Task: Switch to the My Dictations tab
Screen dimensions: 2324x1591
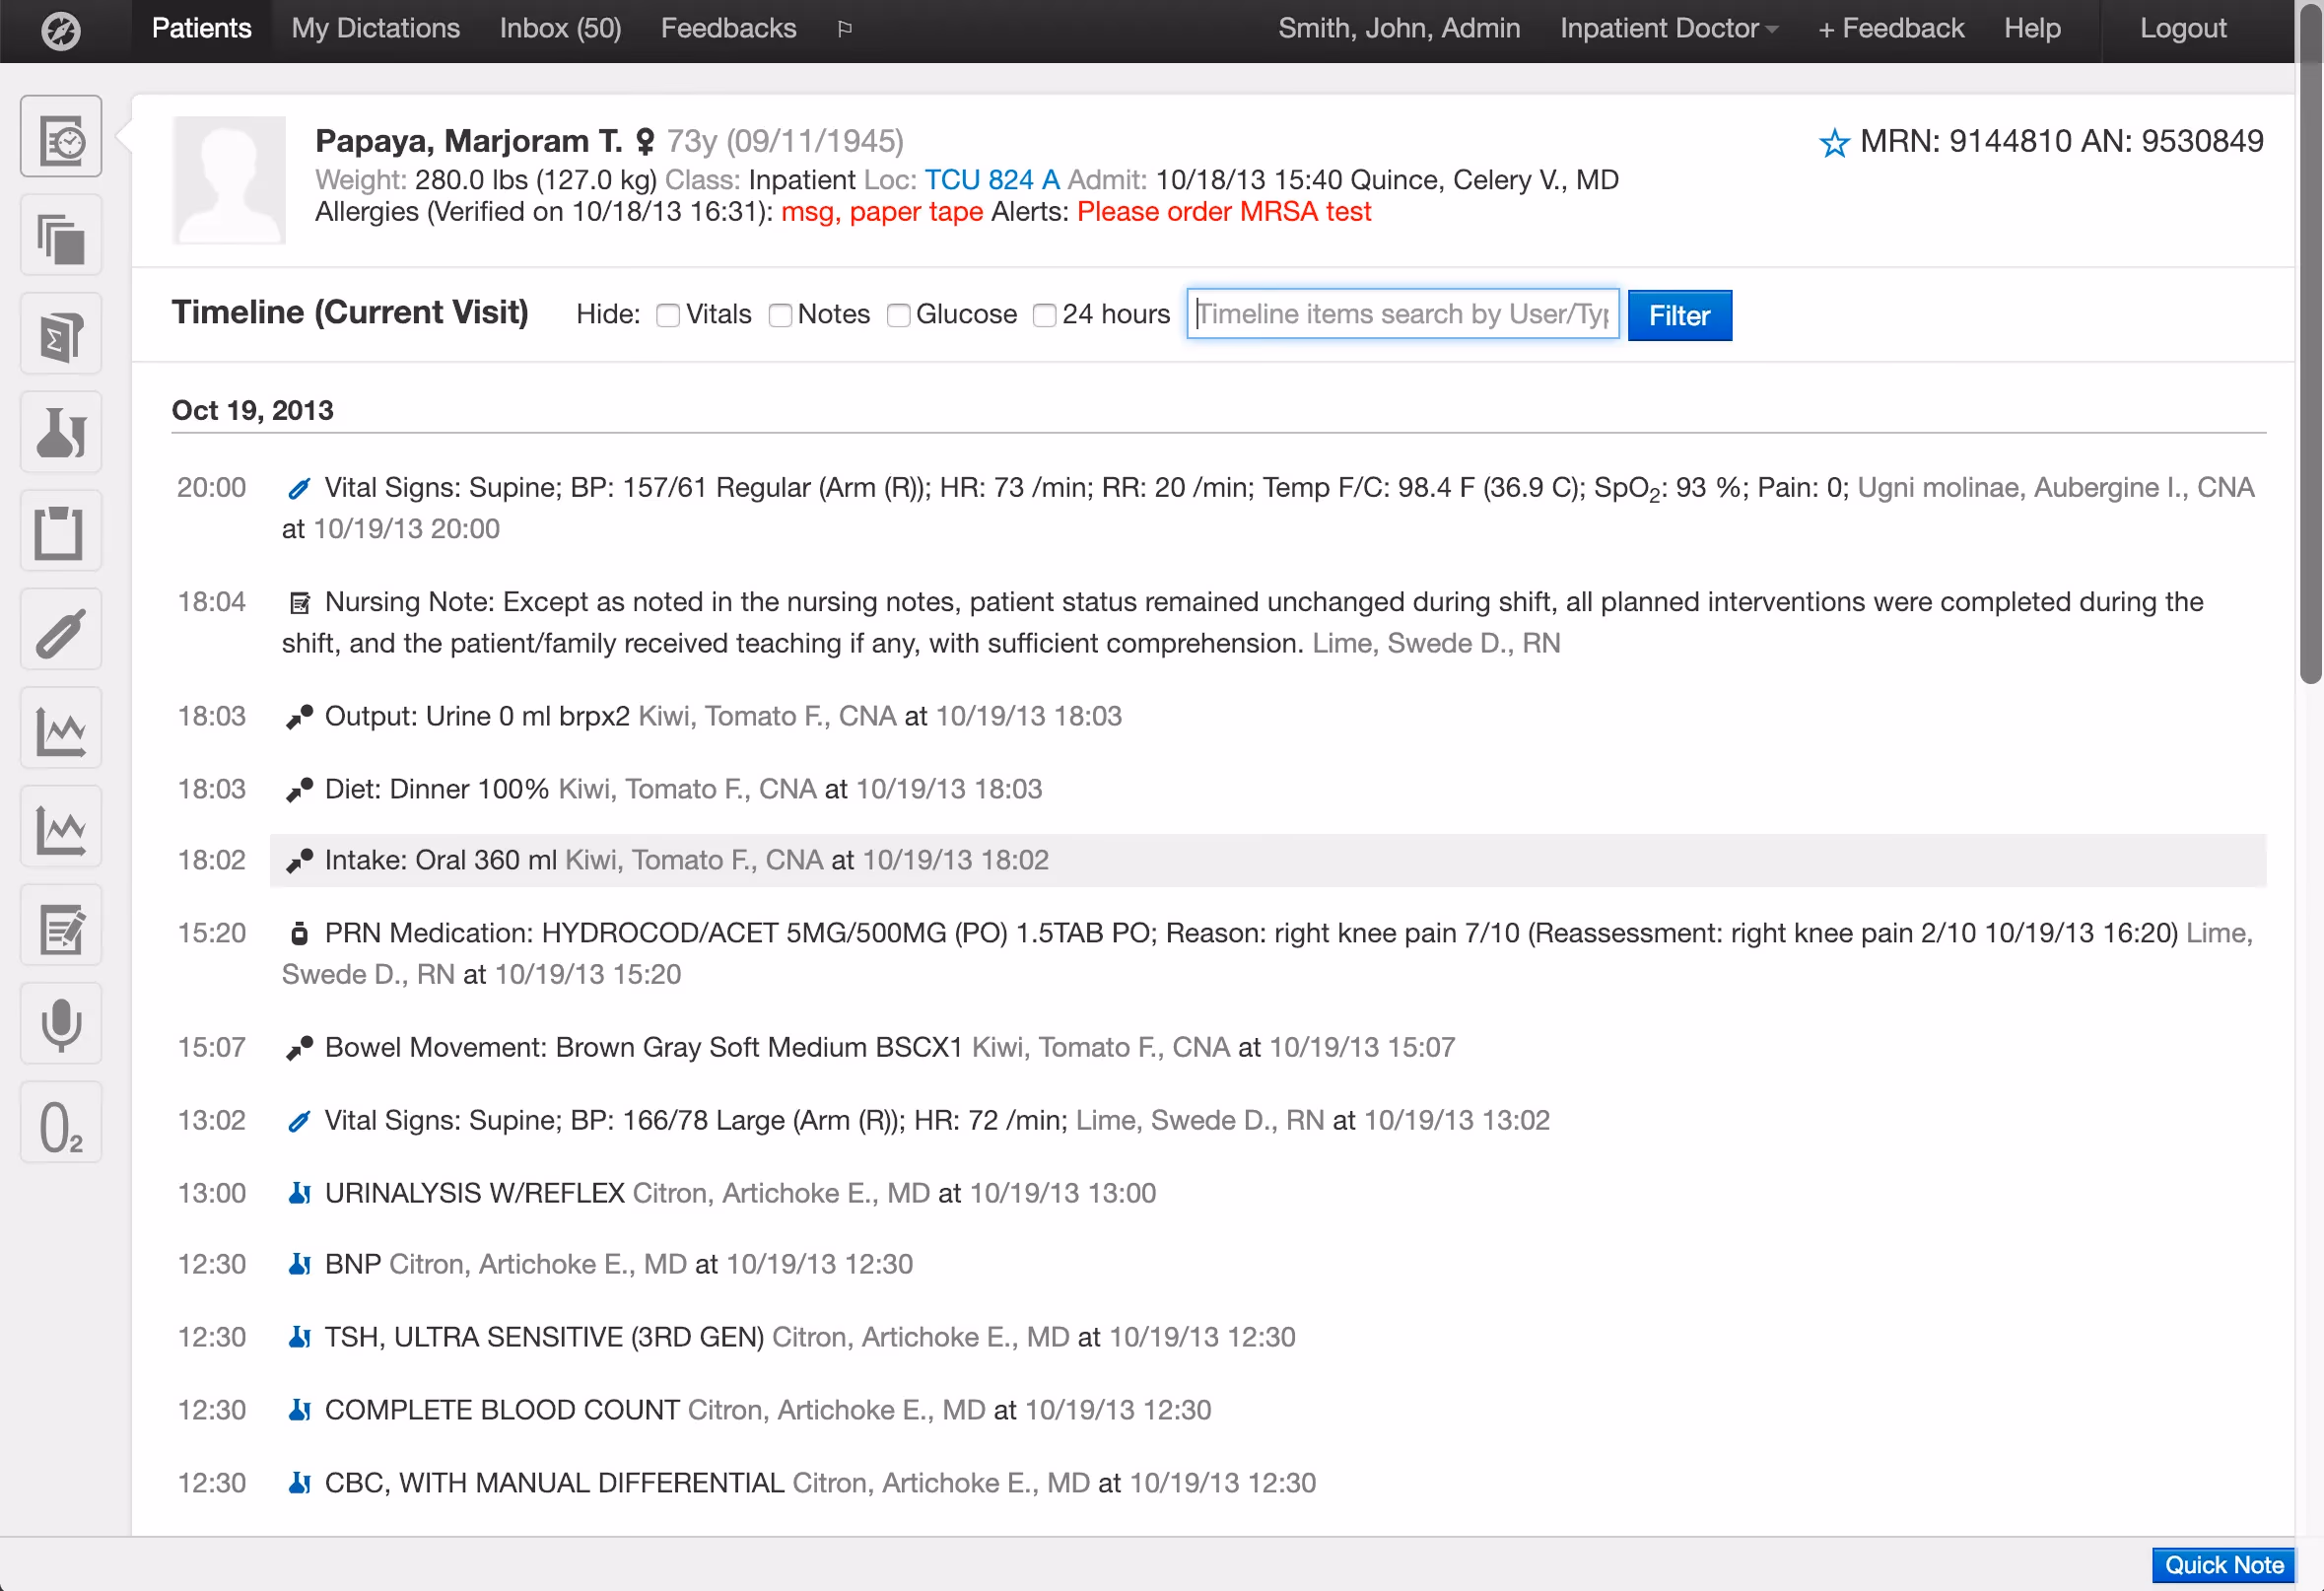Action: pyautogui.click(x=375, y=28)
